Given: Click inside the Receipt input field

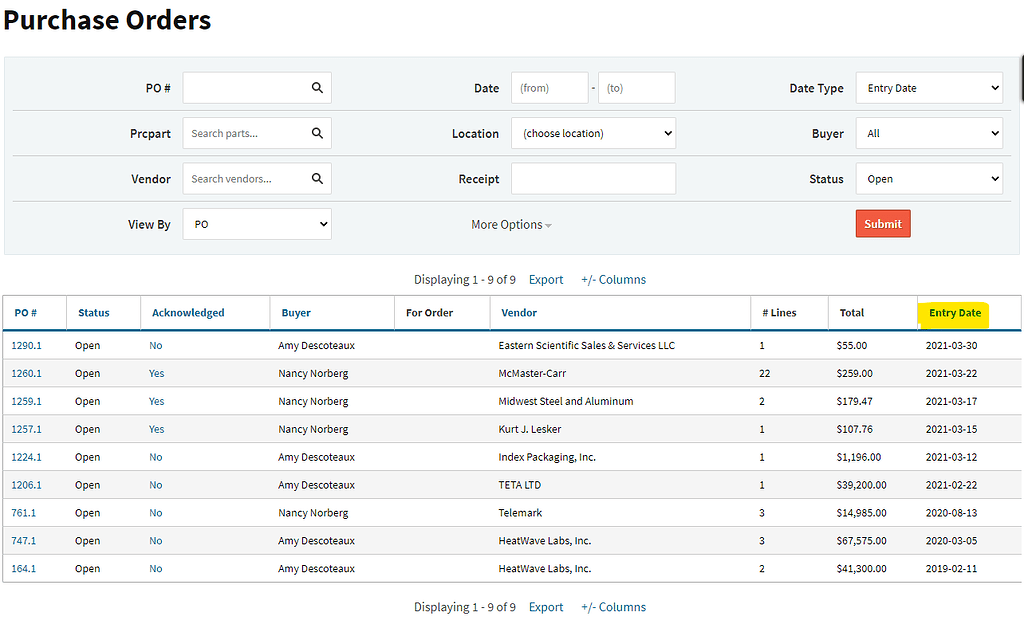Looking at the screenshot, I should 593,178.
